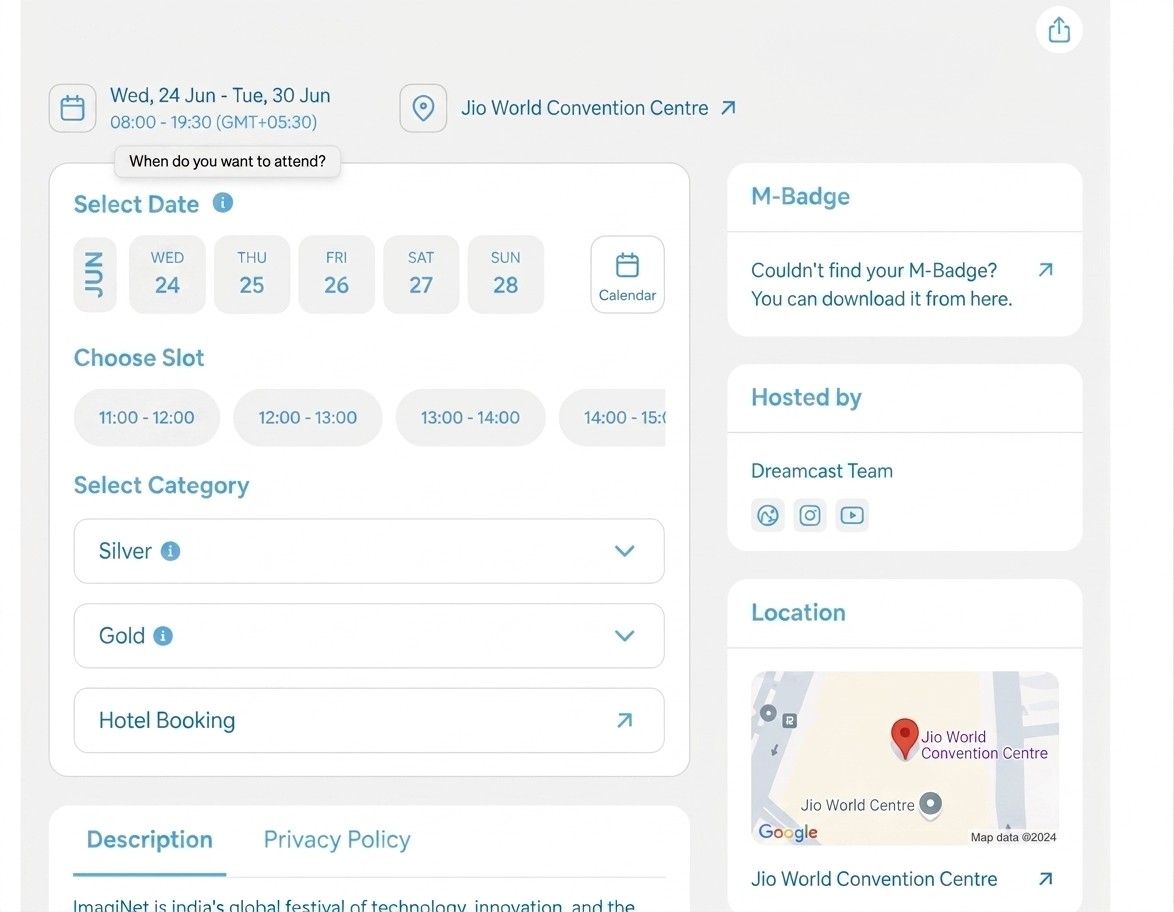Select date FRI 26
The width and height of the screenshot is (1174, 912).
(336, 274)
